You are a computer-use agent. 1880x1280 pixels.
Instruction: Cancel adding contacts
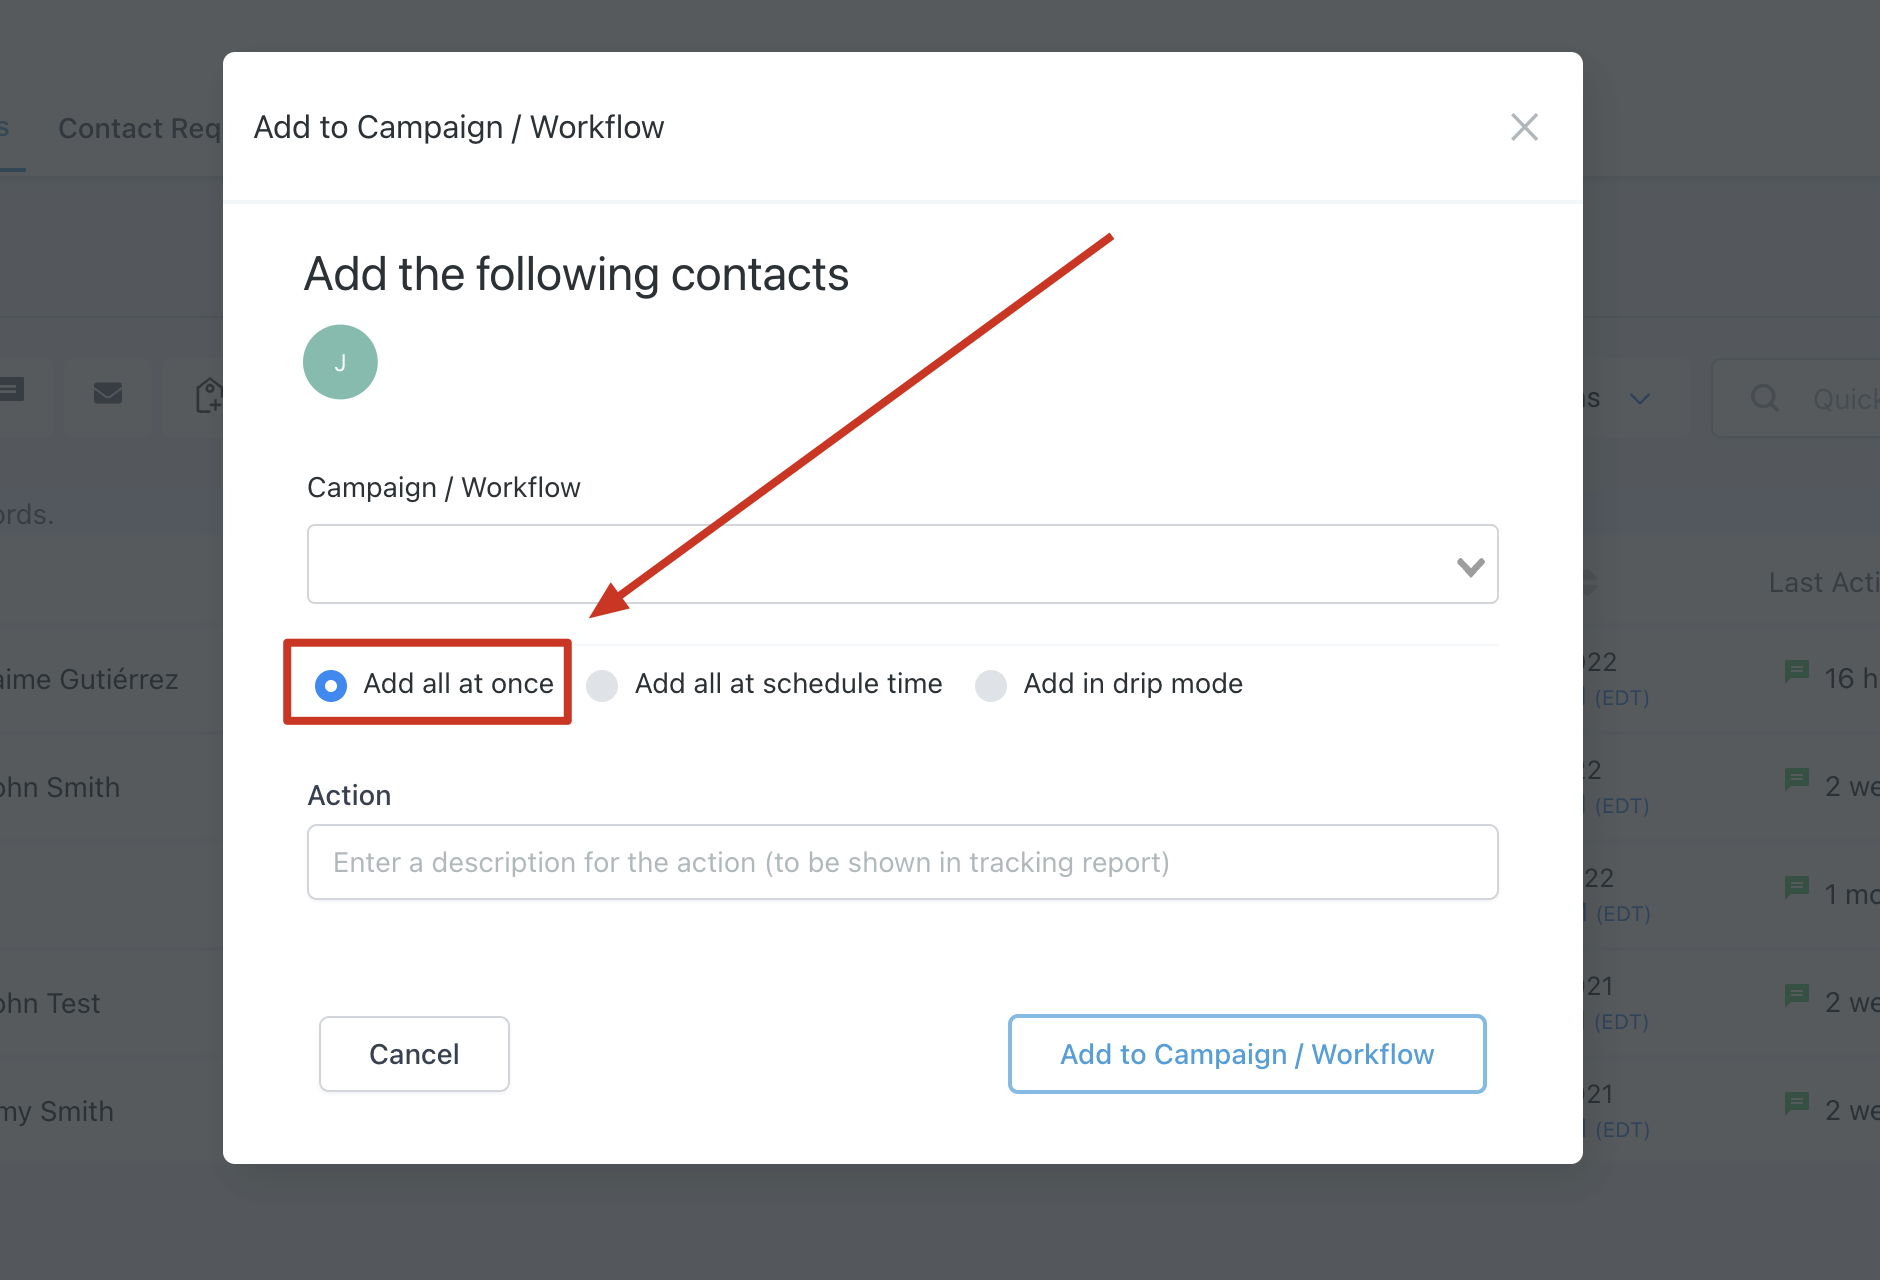414,1054
